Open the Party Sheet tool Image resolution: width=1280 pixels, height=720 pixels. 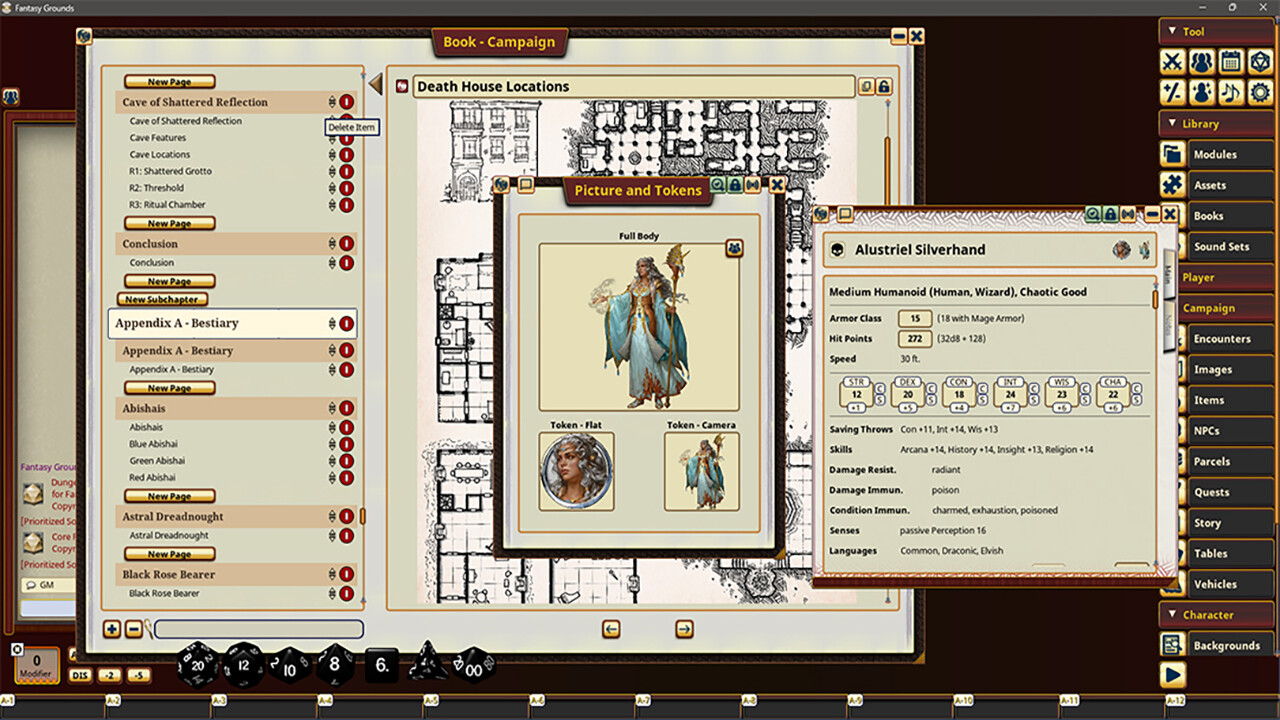coord(1201,62)
